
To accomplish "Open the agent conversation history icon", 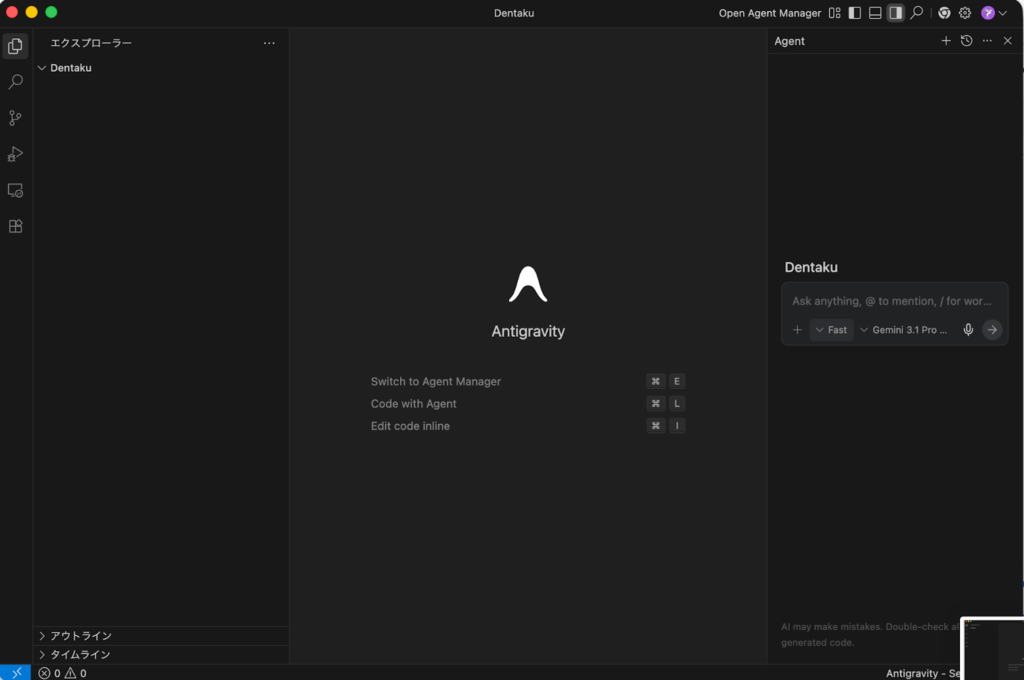I will click(966, 41).
